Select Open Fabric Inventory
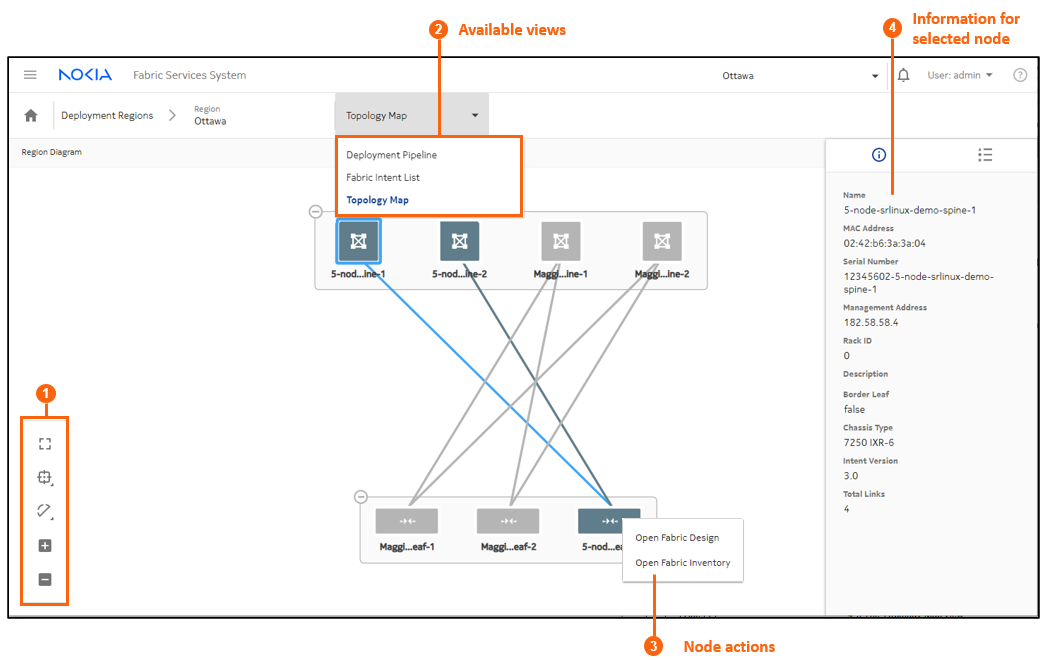The image size is (1055, 660). click(682, 562)
